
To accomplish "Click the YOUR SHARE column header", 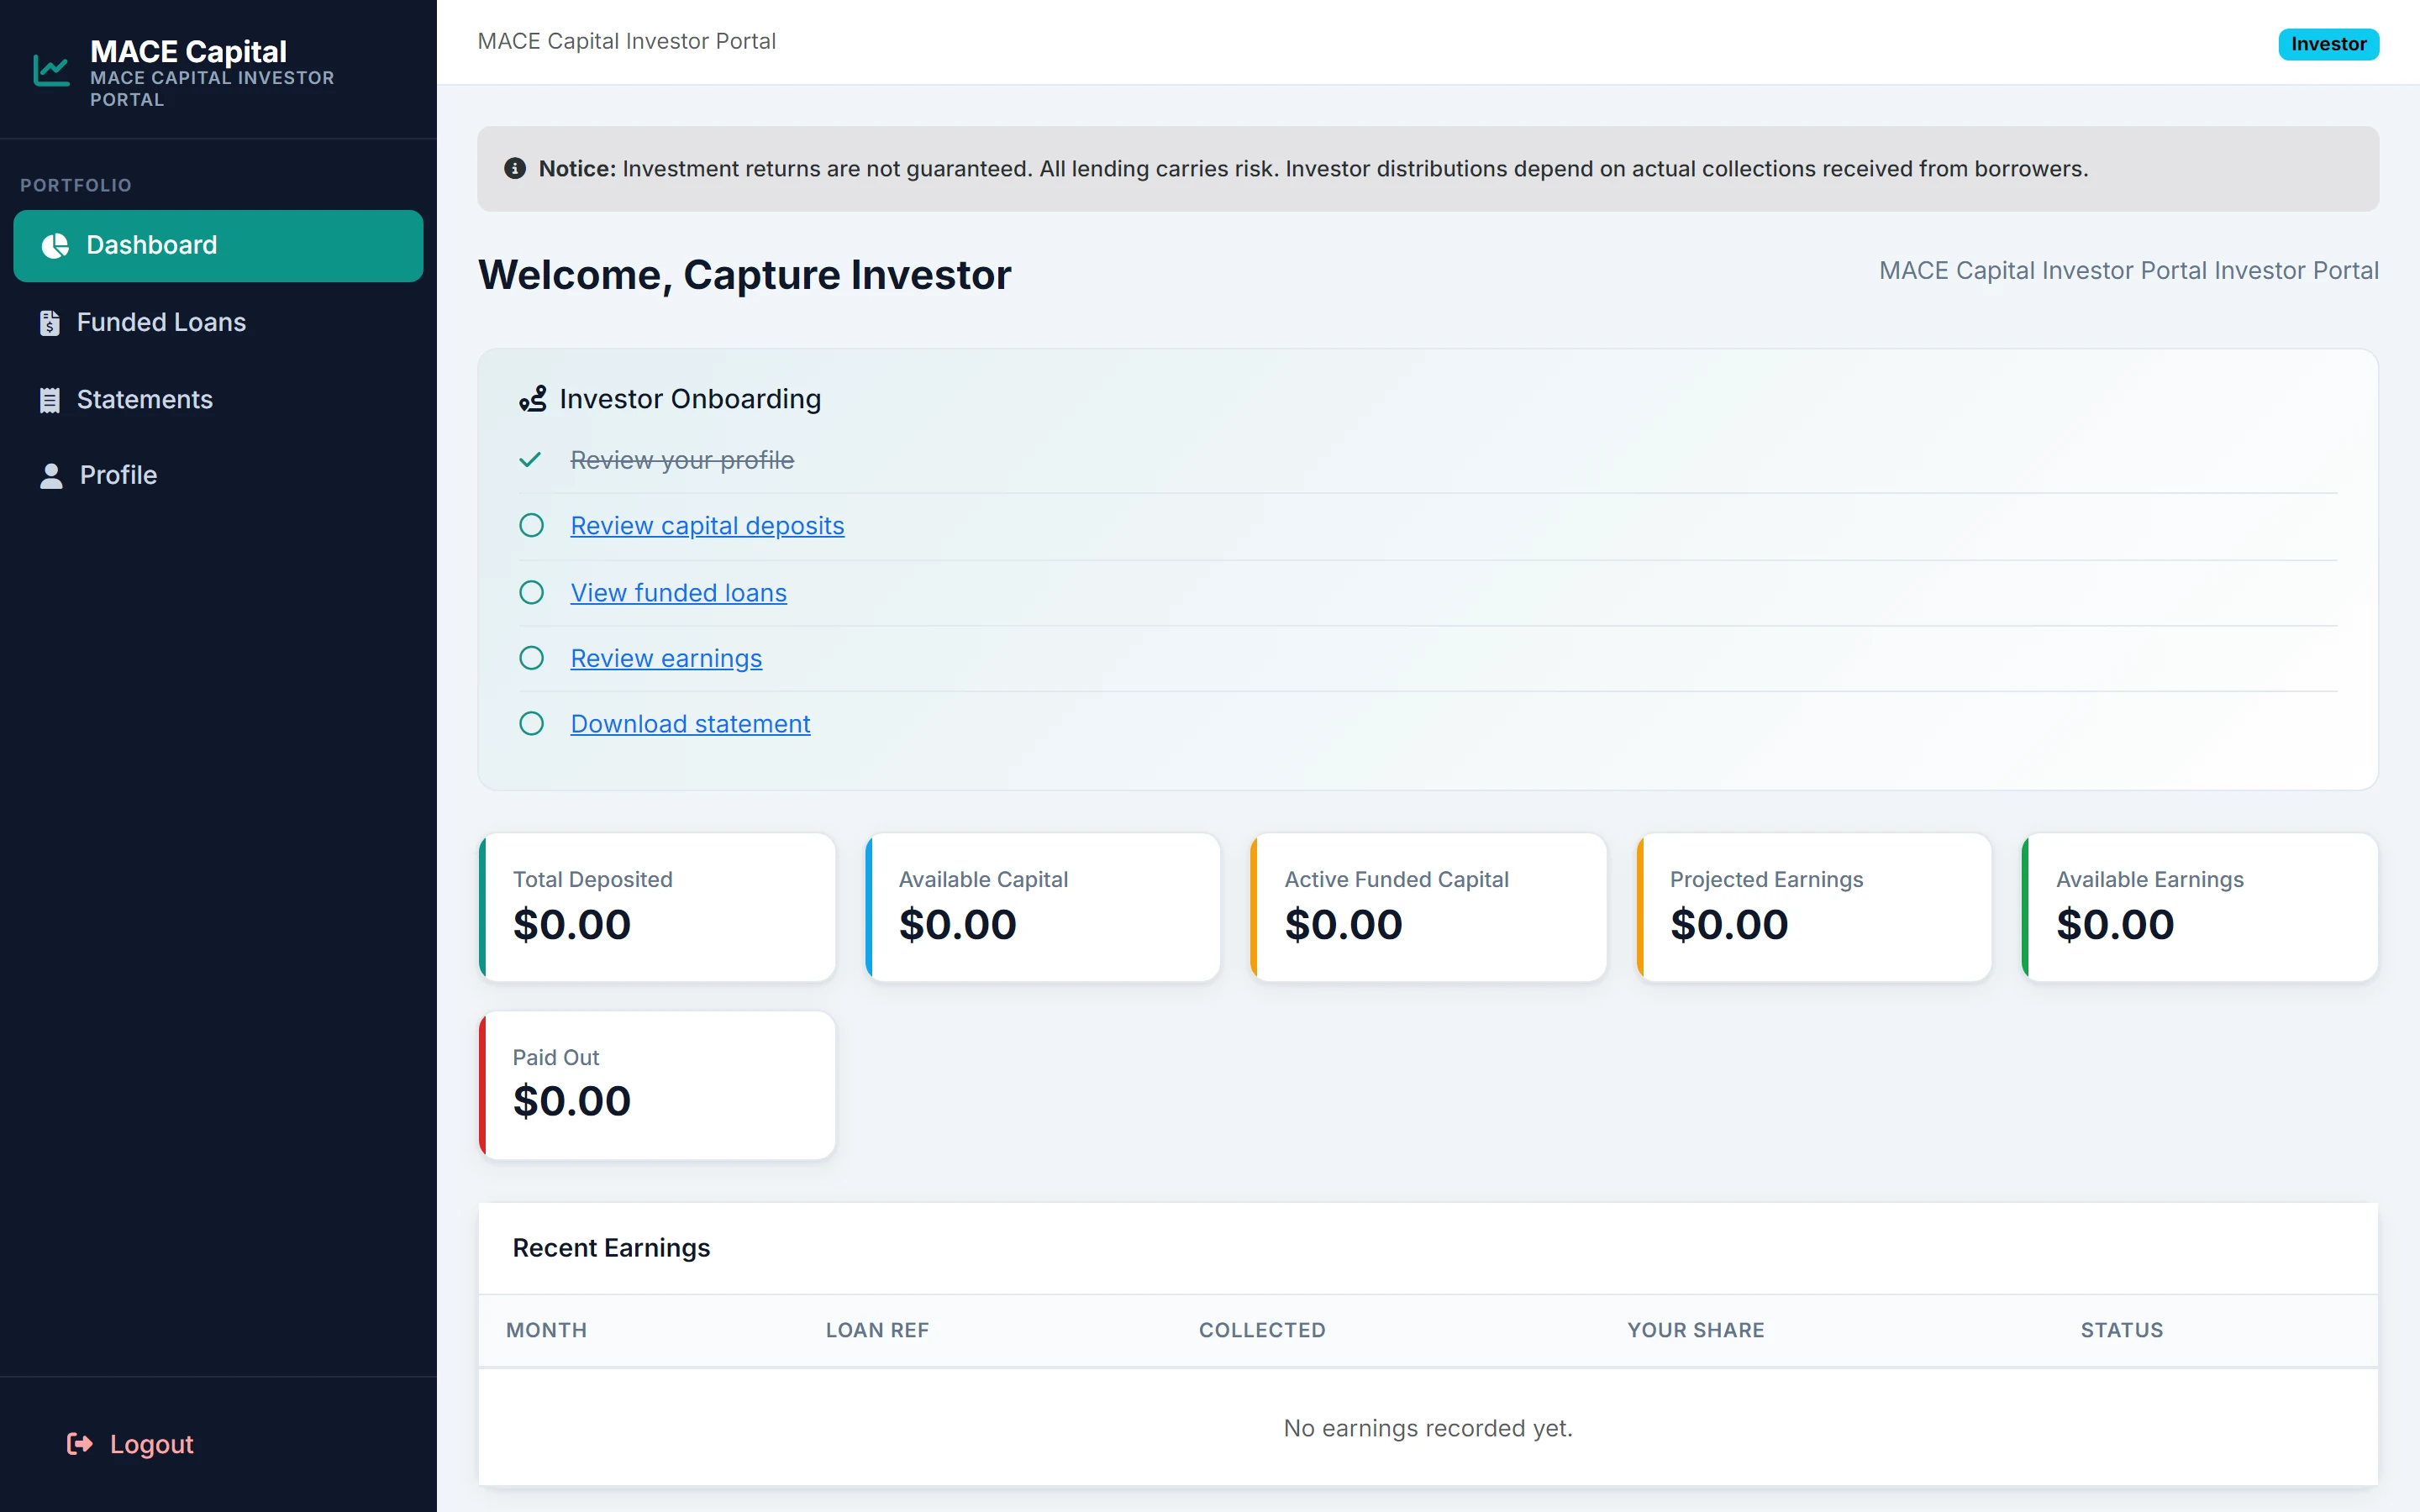I will click(1695, 1330).
